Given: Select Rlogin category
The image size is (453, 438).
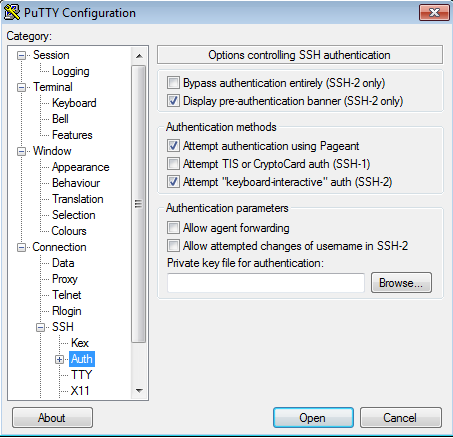Looking at the screenshot, I should tap(67, 311).
